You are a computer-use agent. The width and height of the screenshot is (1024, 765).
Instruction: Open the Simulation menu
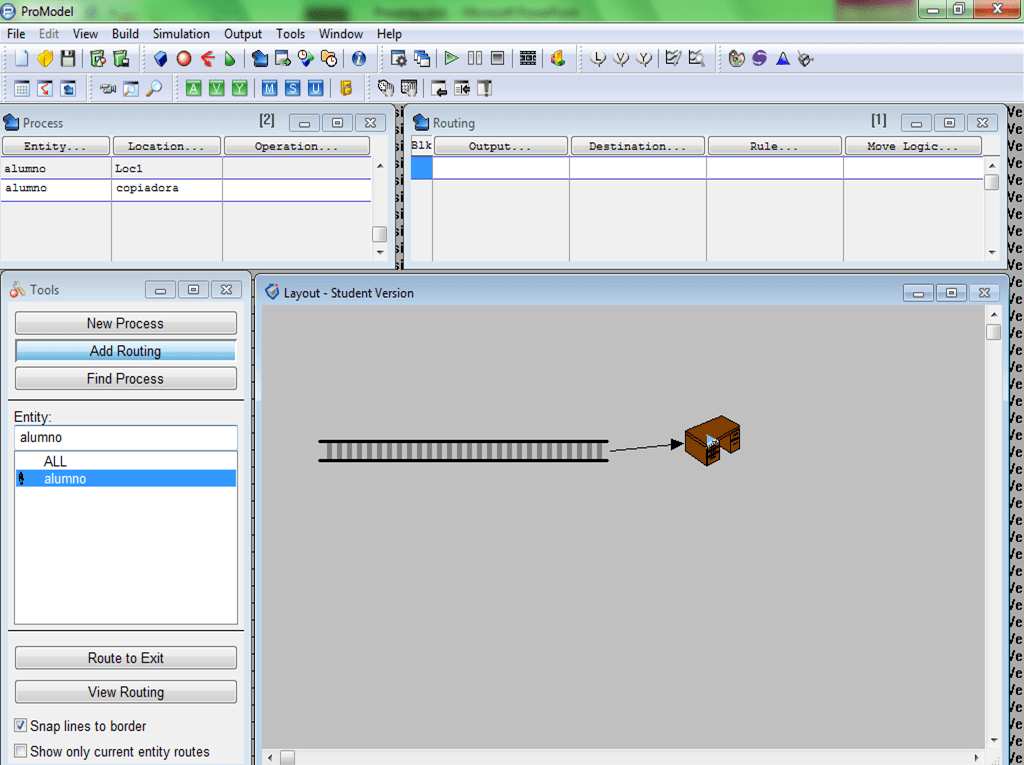[181, 34]
